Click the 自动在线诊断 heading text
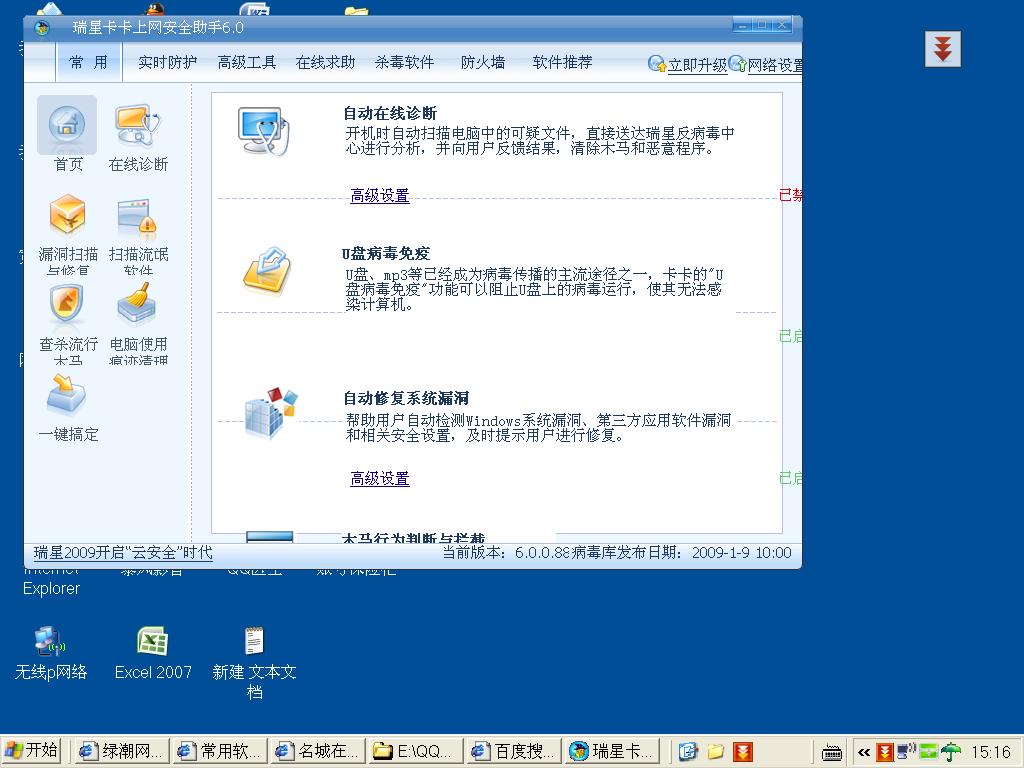 click(391, 114)
